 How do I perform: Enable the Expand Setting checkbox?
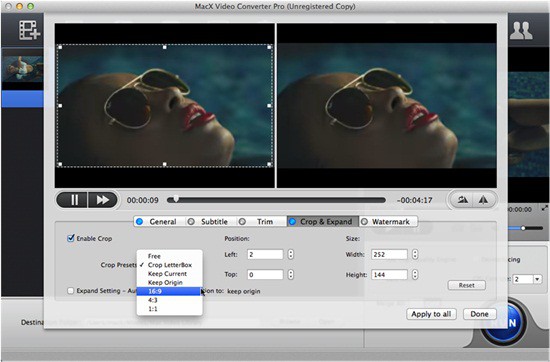71,291
